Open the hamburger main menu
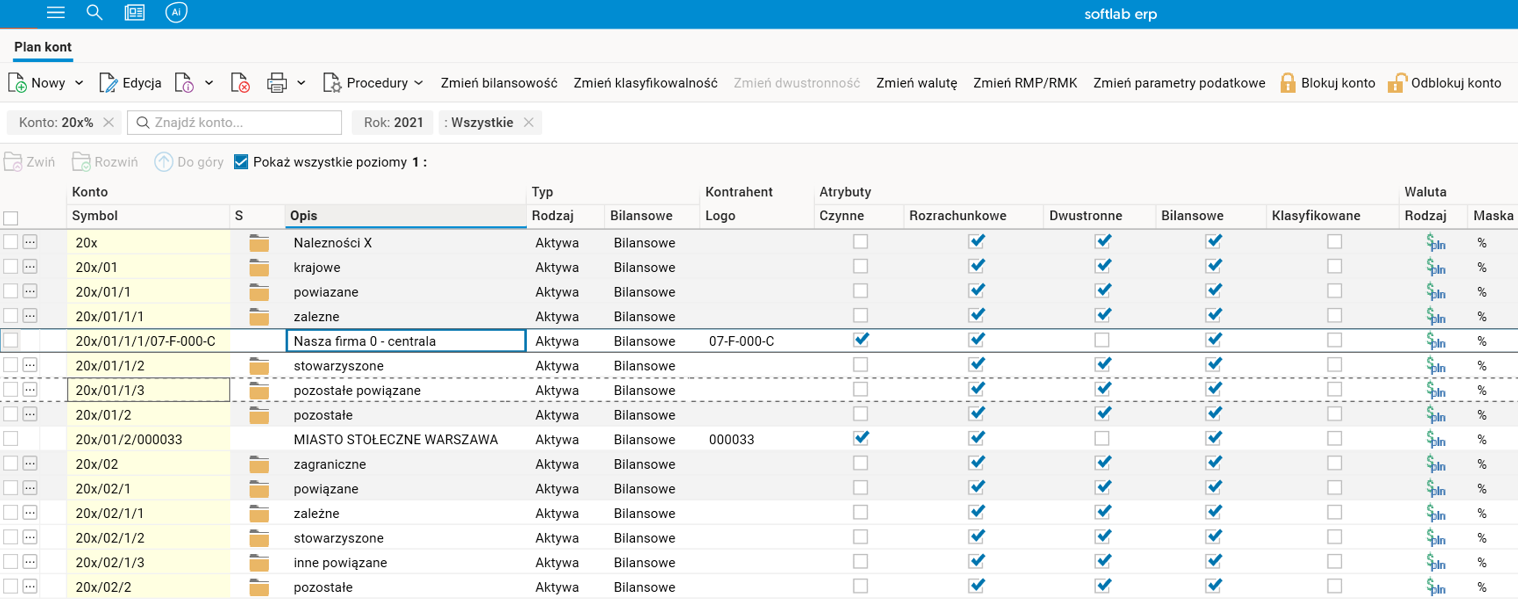 56,13
